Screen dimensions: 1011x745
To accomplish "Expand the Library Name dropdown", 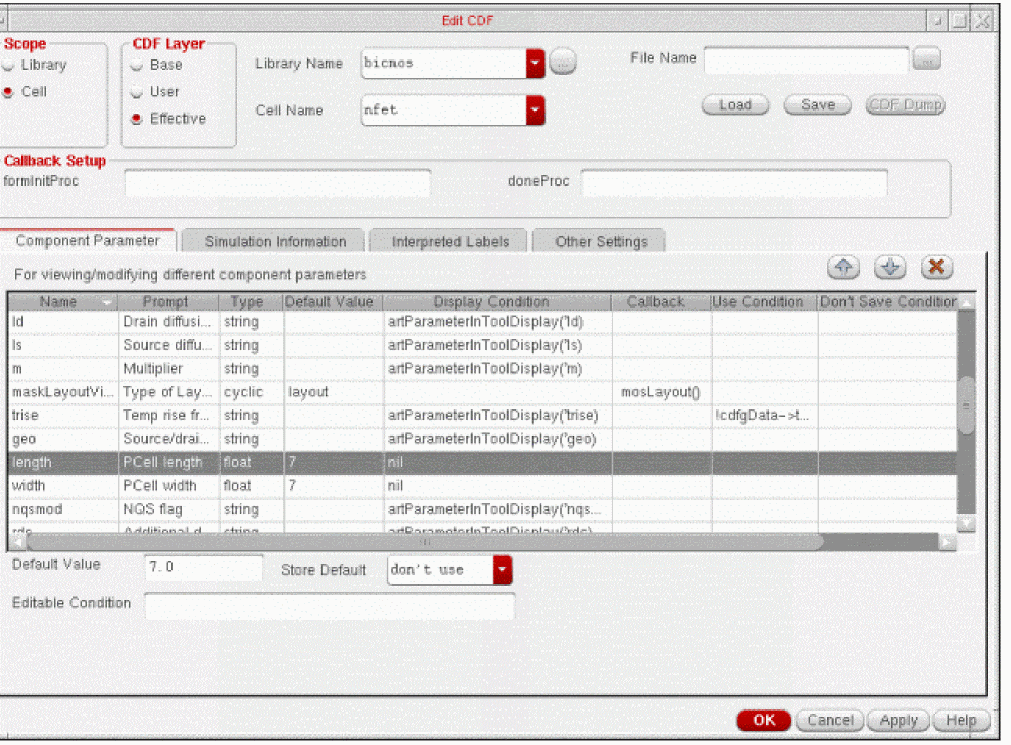I will click(535, 63).
